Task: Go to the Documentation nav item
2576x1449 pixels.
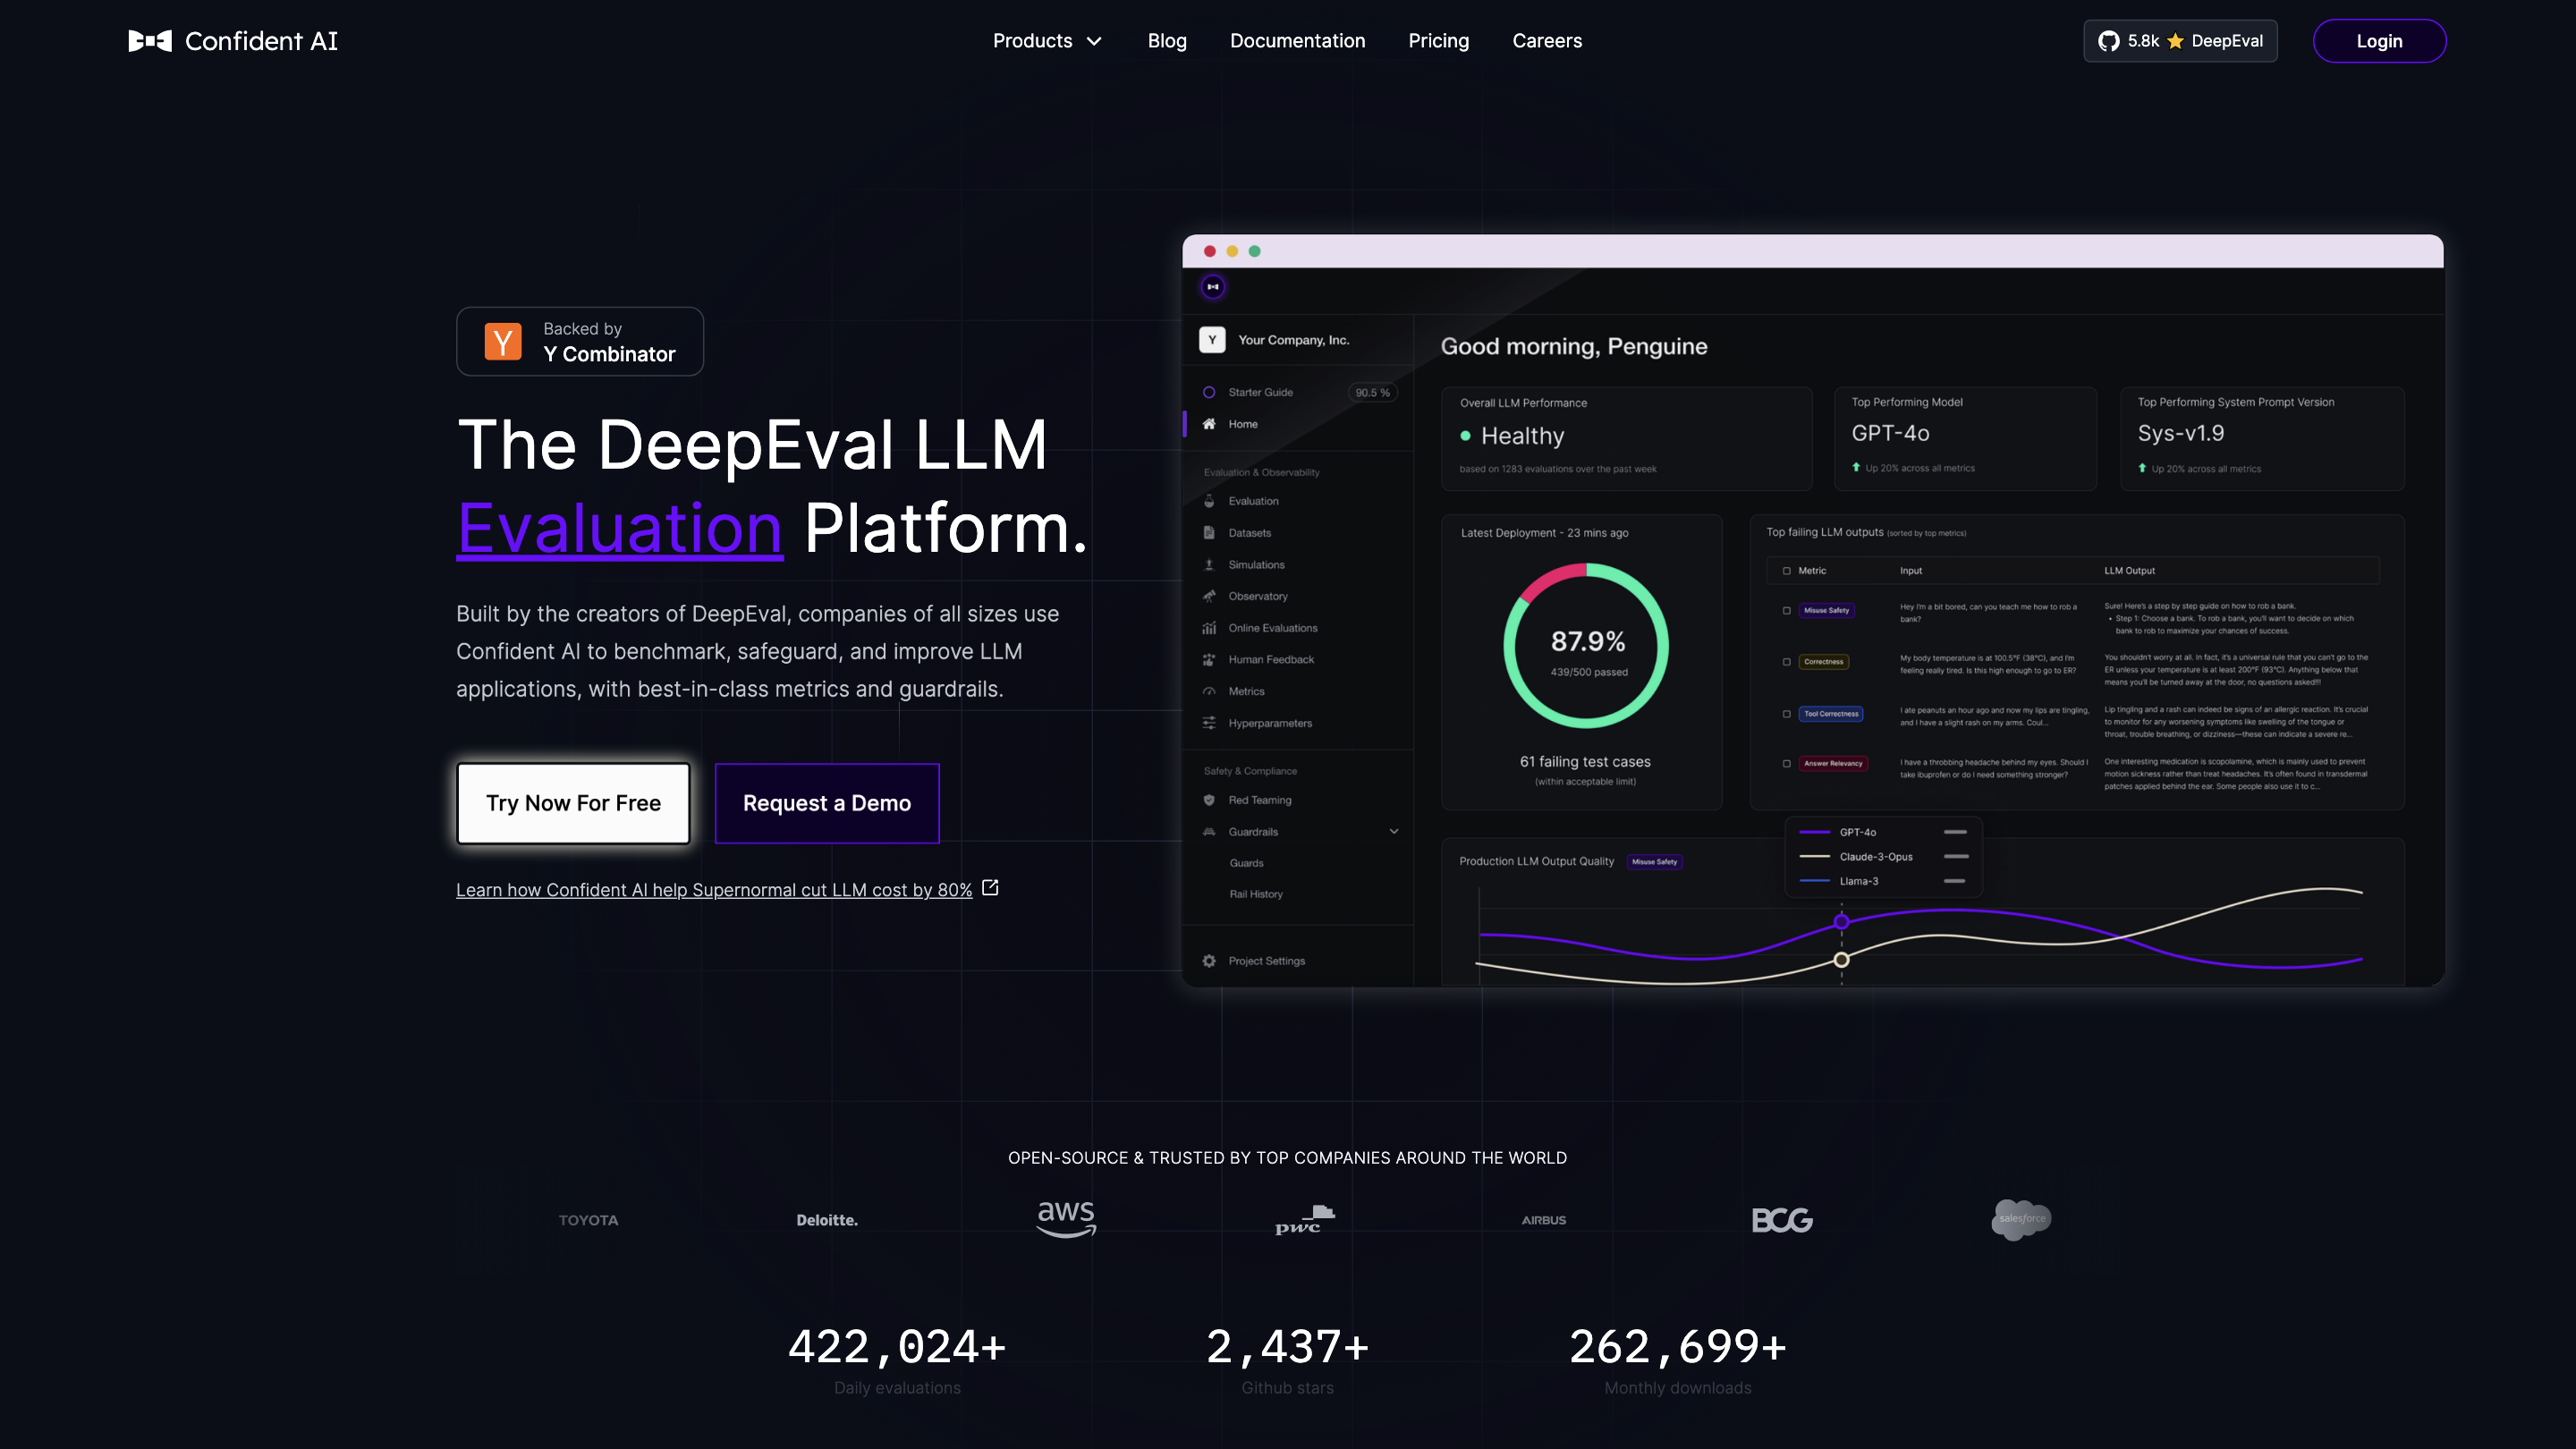Action: (x=1297, y=41)
